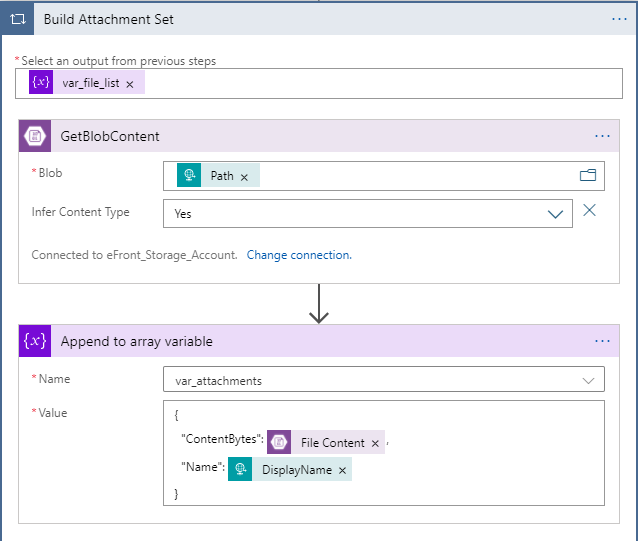Click the Append to array variable icon
This screenshot has height=541, width=638.
click(x=36, y=341)
